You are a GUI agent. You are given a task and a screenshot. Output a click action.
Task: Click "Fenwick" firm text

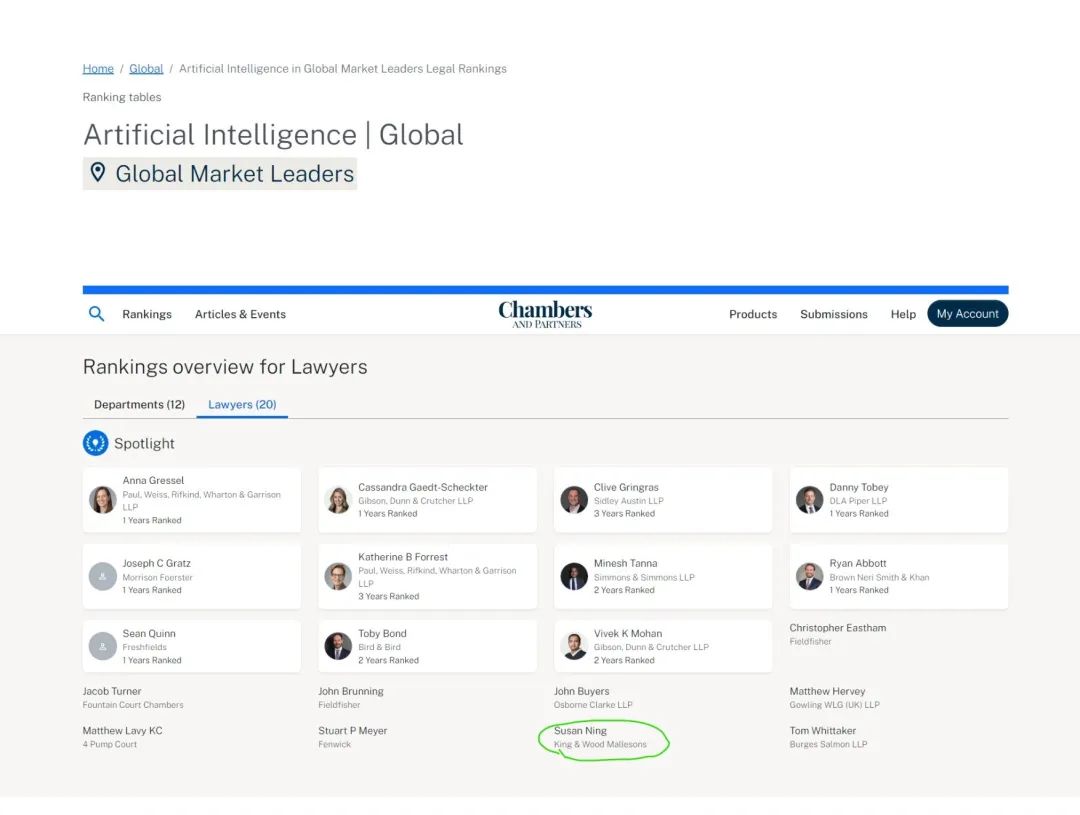pos(334,744)
